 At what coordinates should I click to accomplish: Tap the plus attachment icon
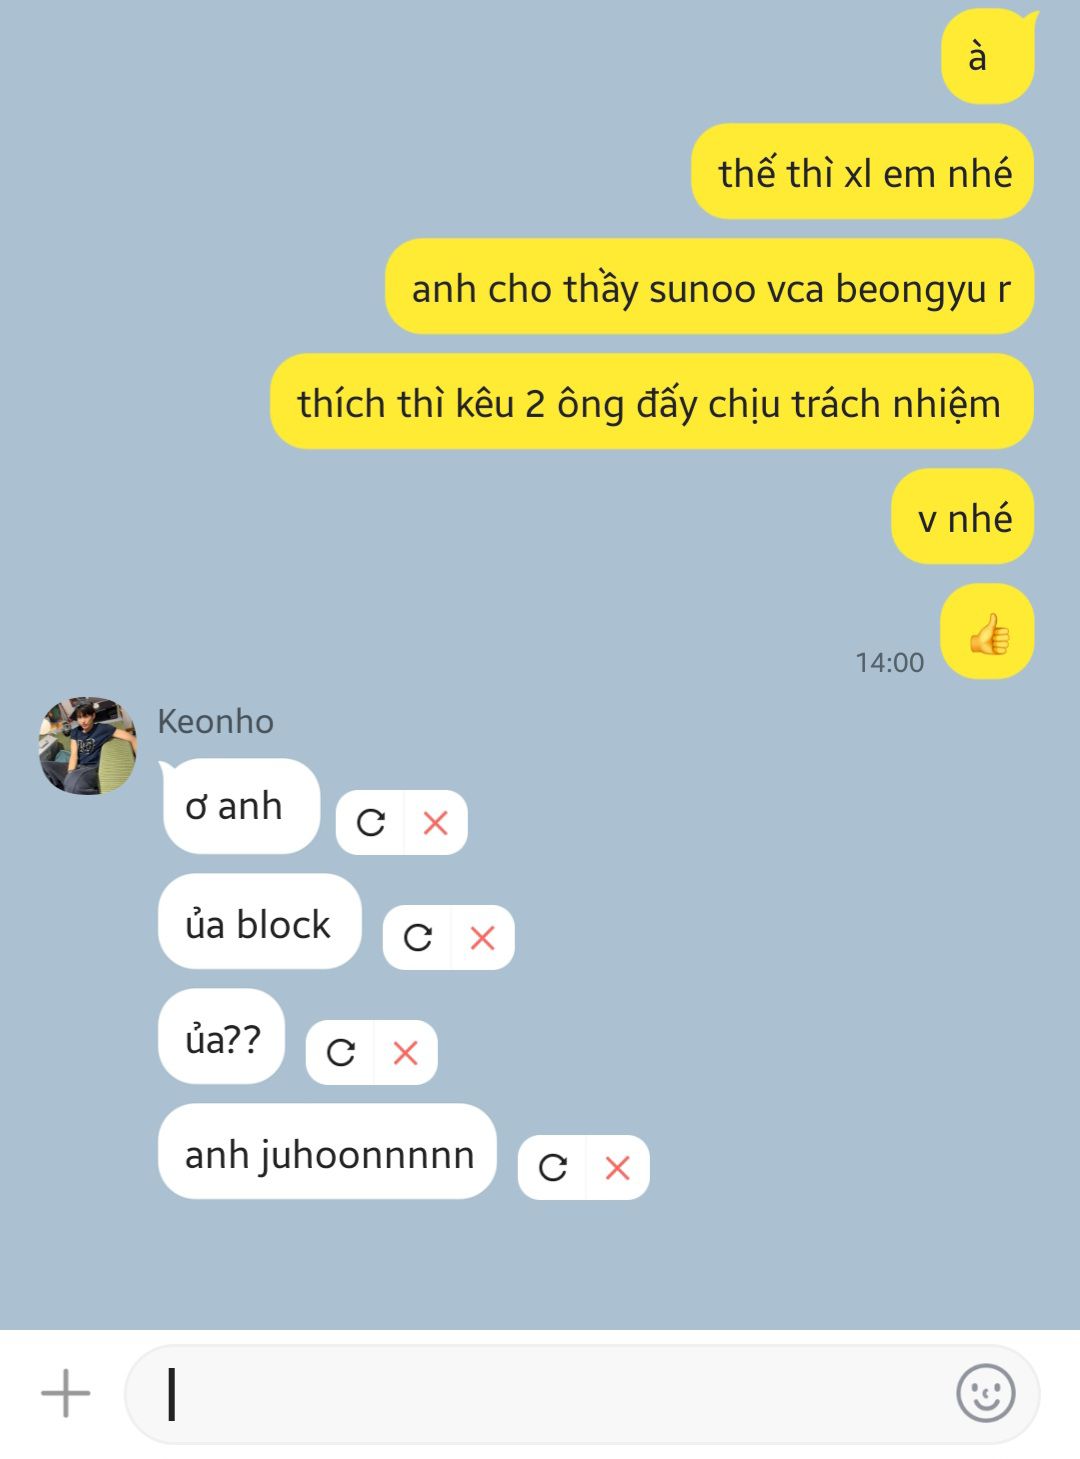click(66, 1393)
